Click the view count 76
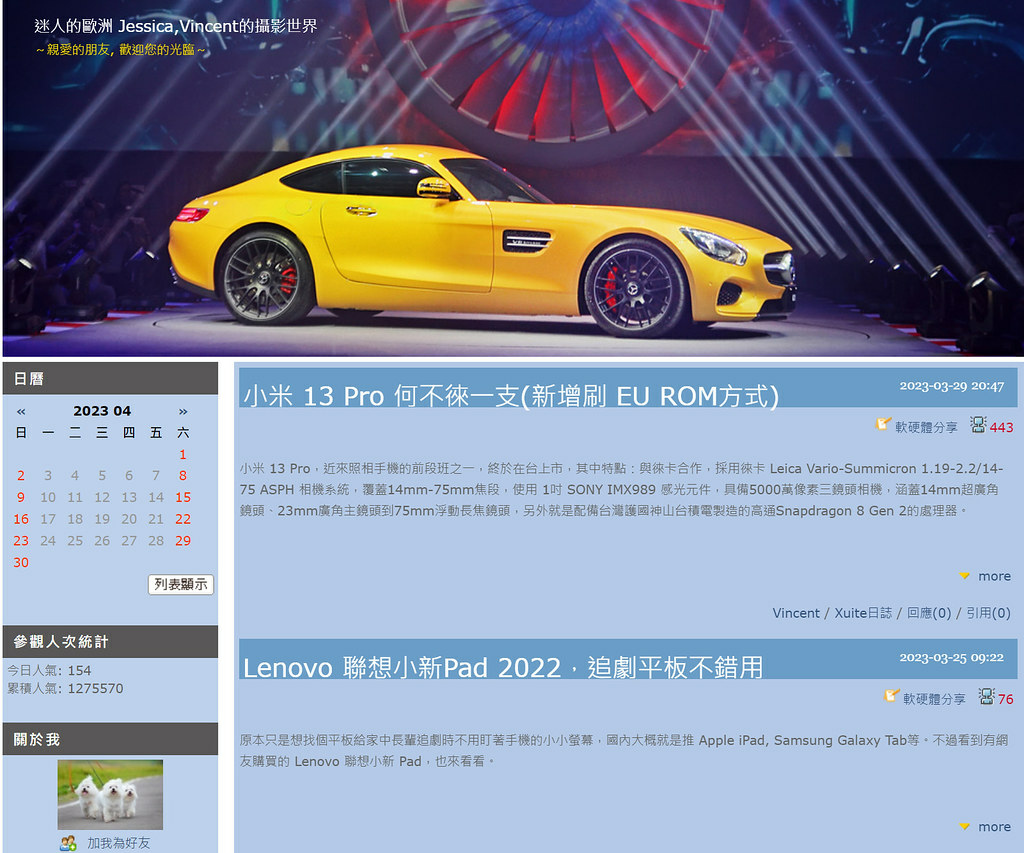The image size is (1024, 853). pos(1006,699)
